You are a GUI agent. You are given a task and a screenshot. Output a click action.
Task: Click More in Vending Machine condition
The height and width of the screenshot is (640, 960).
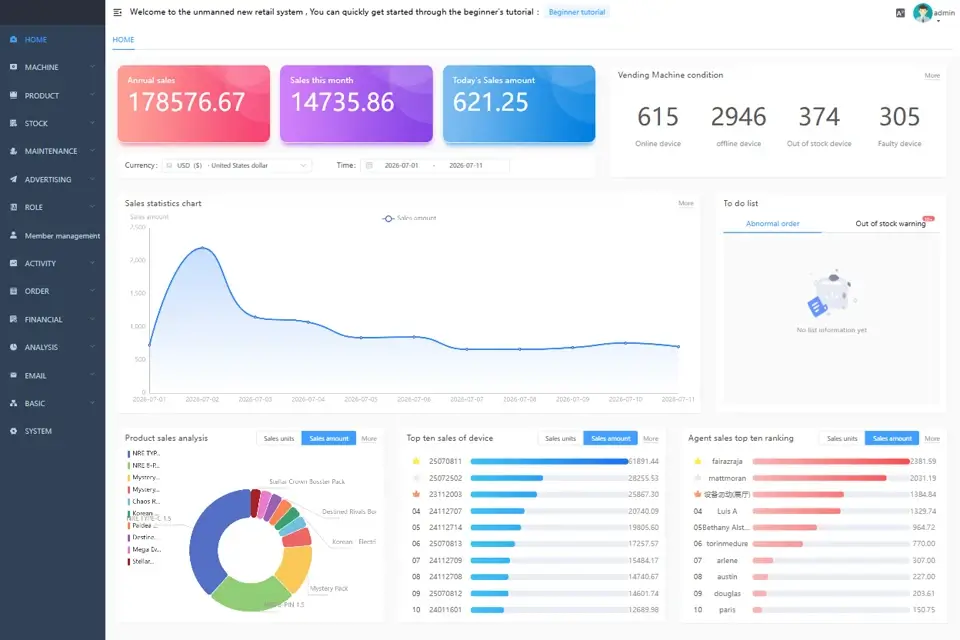[x=932, y=75]
